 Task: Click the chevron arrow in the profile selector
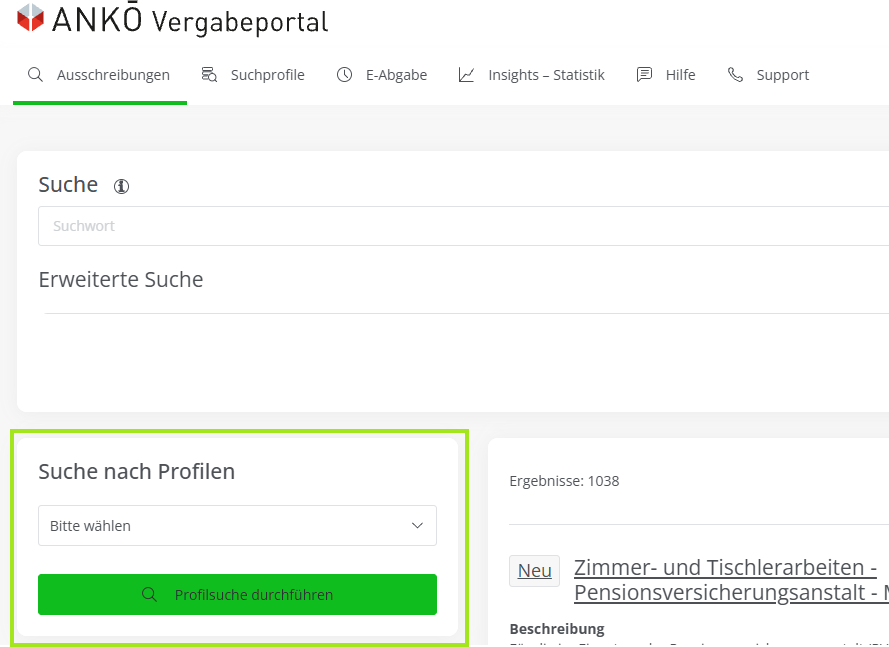point(418,526)
